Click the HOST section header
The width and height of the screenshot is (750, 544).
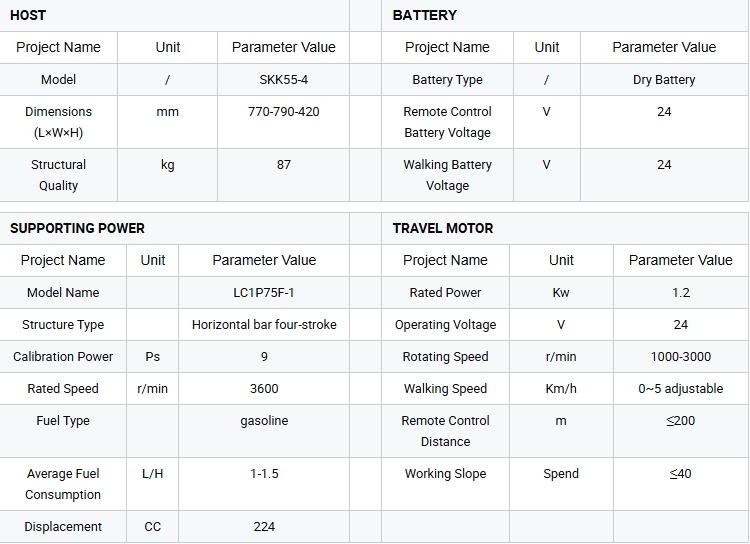click(28, 15)
